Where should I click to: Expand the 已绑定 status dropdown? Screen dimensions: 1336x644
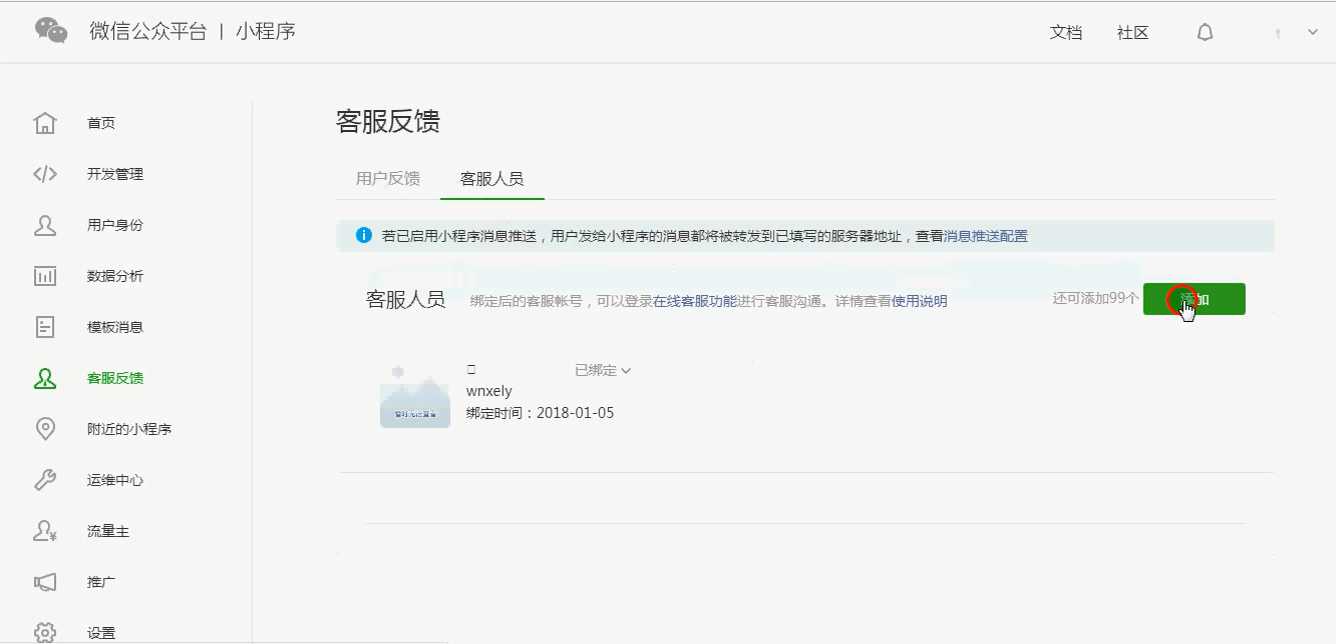click(x=603, y=370)
